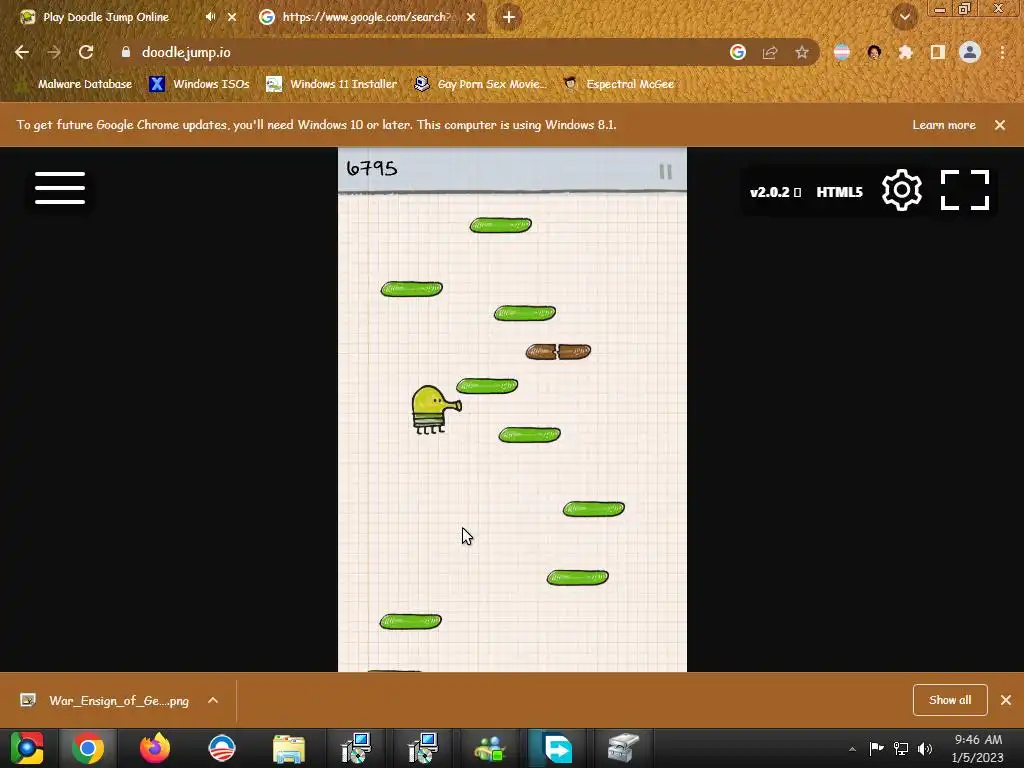Open game settings gear icon
Viewport: 1024px width, 768px height.
(901, 190)
